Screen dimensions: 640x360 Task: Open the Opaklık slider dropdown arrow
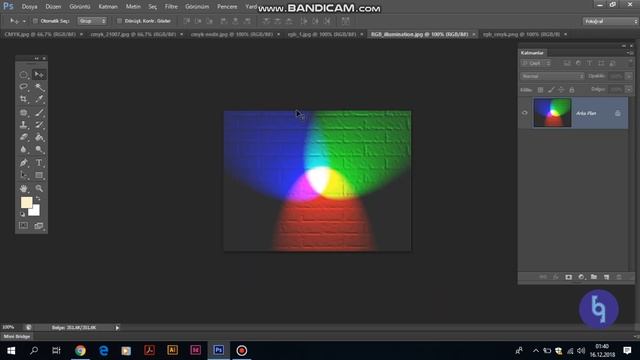(x=629, y=76)
